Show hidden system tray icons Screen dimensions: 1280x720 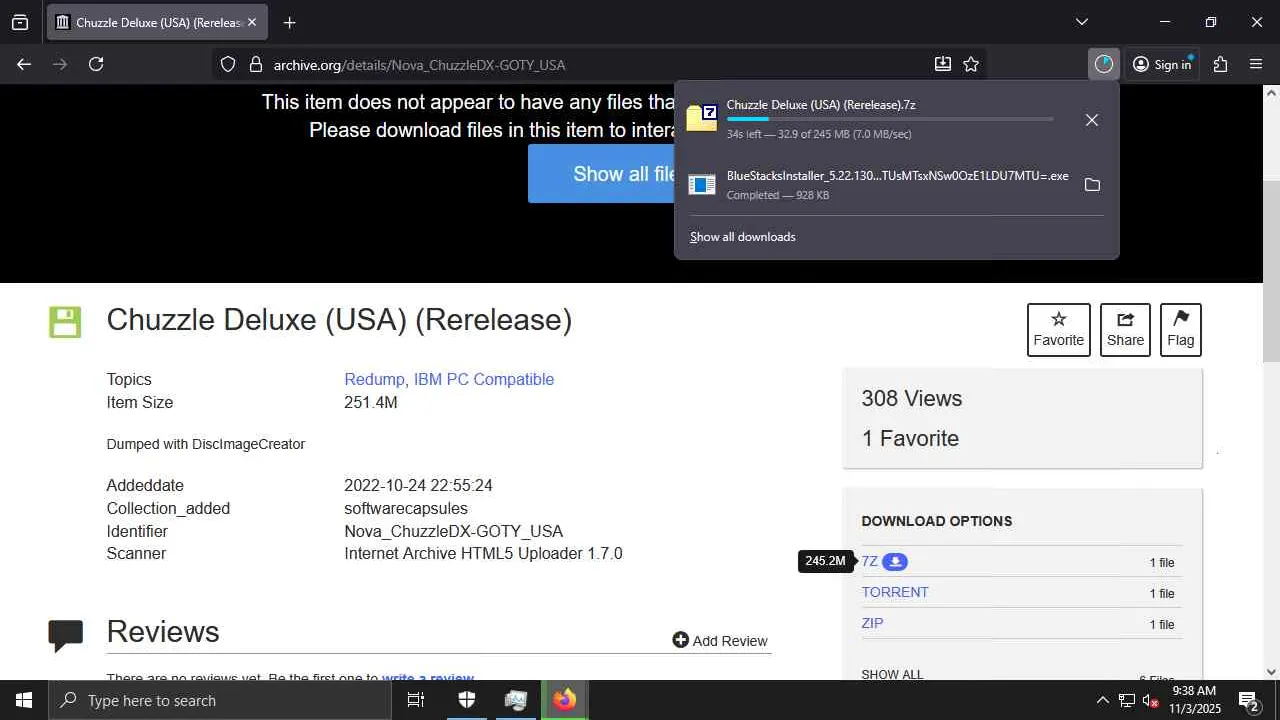(x=1102, y=700)
